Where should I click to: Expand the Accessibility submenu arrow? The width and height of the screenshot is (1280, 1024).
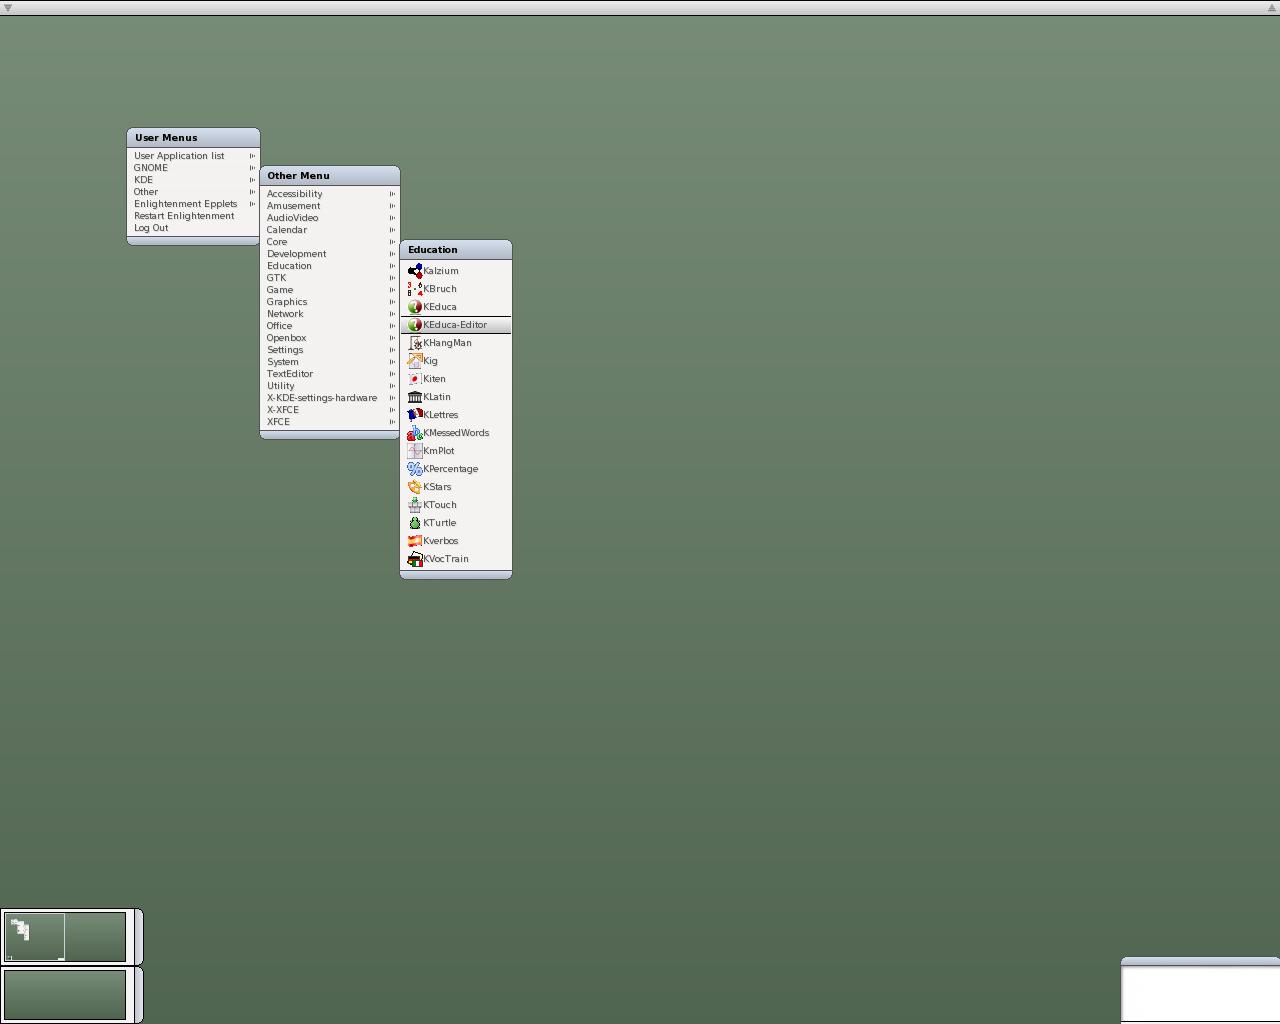(x=392, y=194)
